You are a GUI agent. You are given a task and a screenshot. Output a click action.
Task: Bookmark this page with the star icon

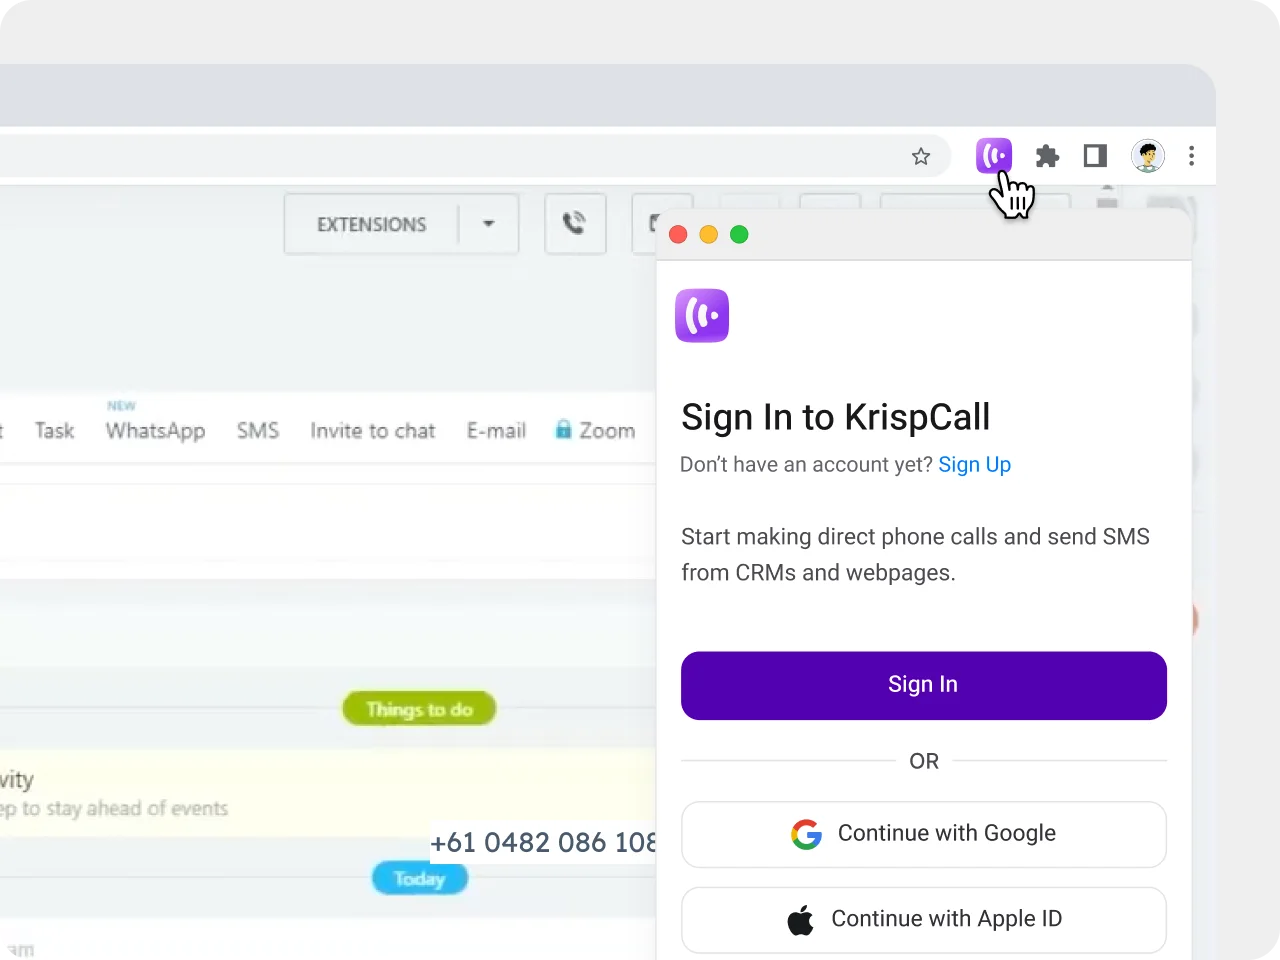pos(921,156)
